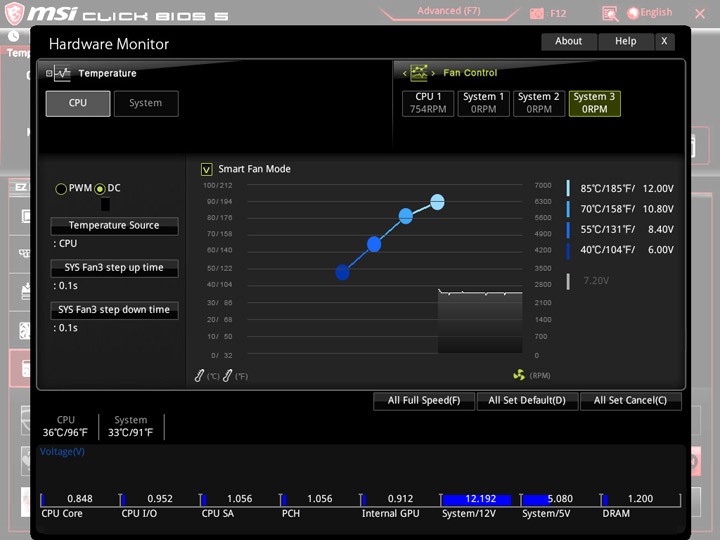Screen dimensions: 720x540
Task: Close the BIOS with top-right X
Action: pos(700,14)
